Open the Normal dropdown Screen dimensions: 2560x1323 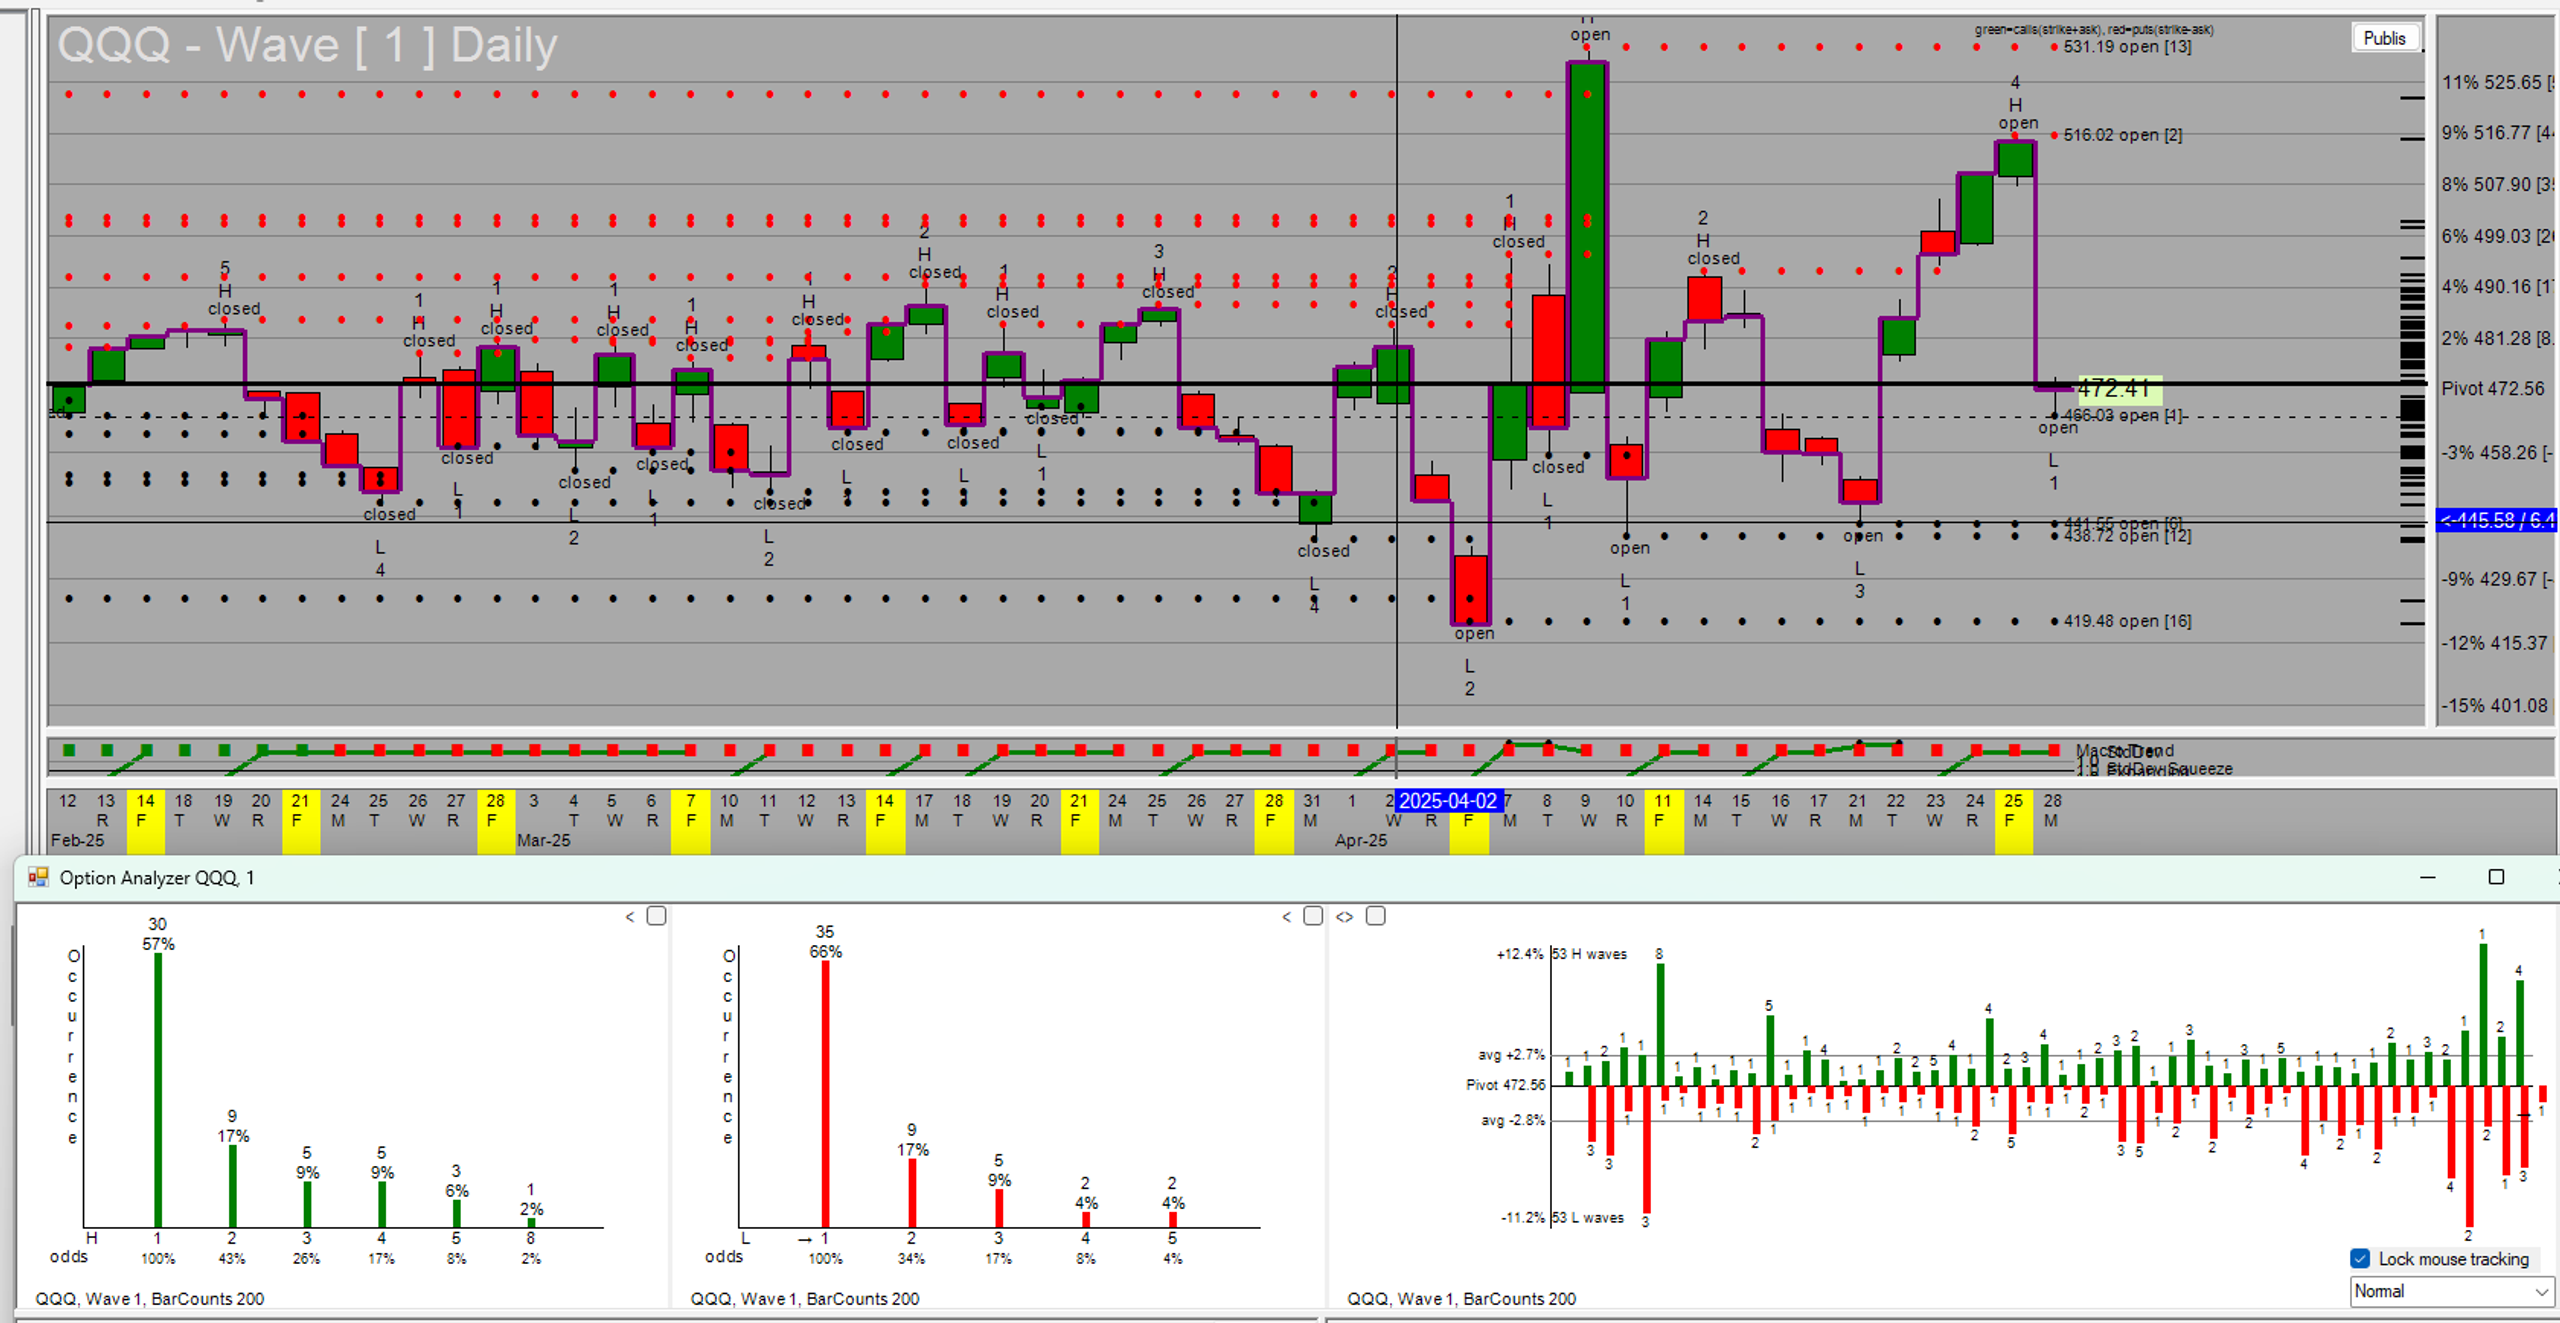(2451, 1291)
